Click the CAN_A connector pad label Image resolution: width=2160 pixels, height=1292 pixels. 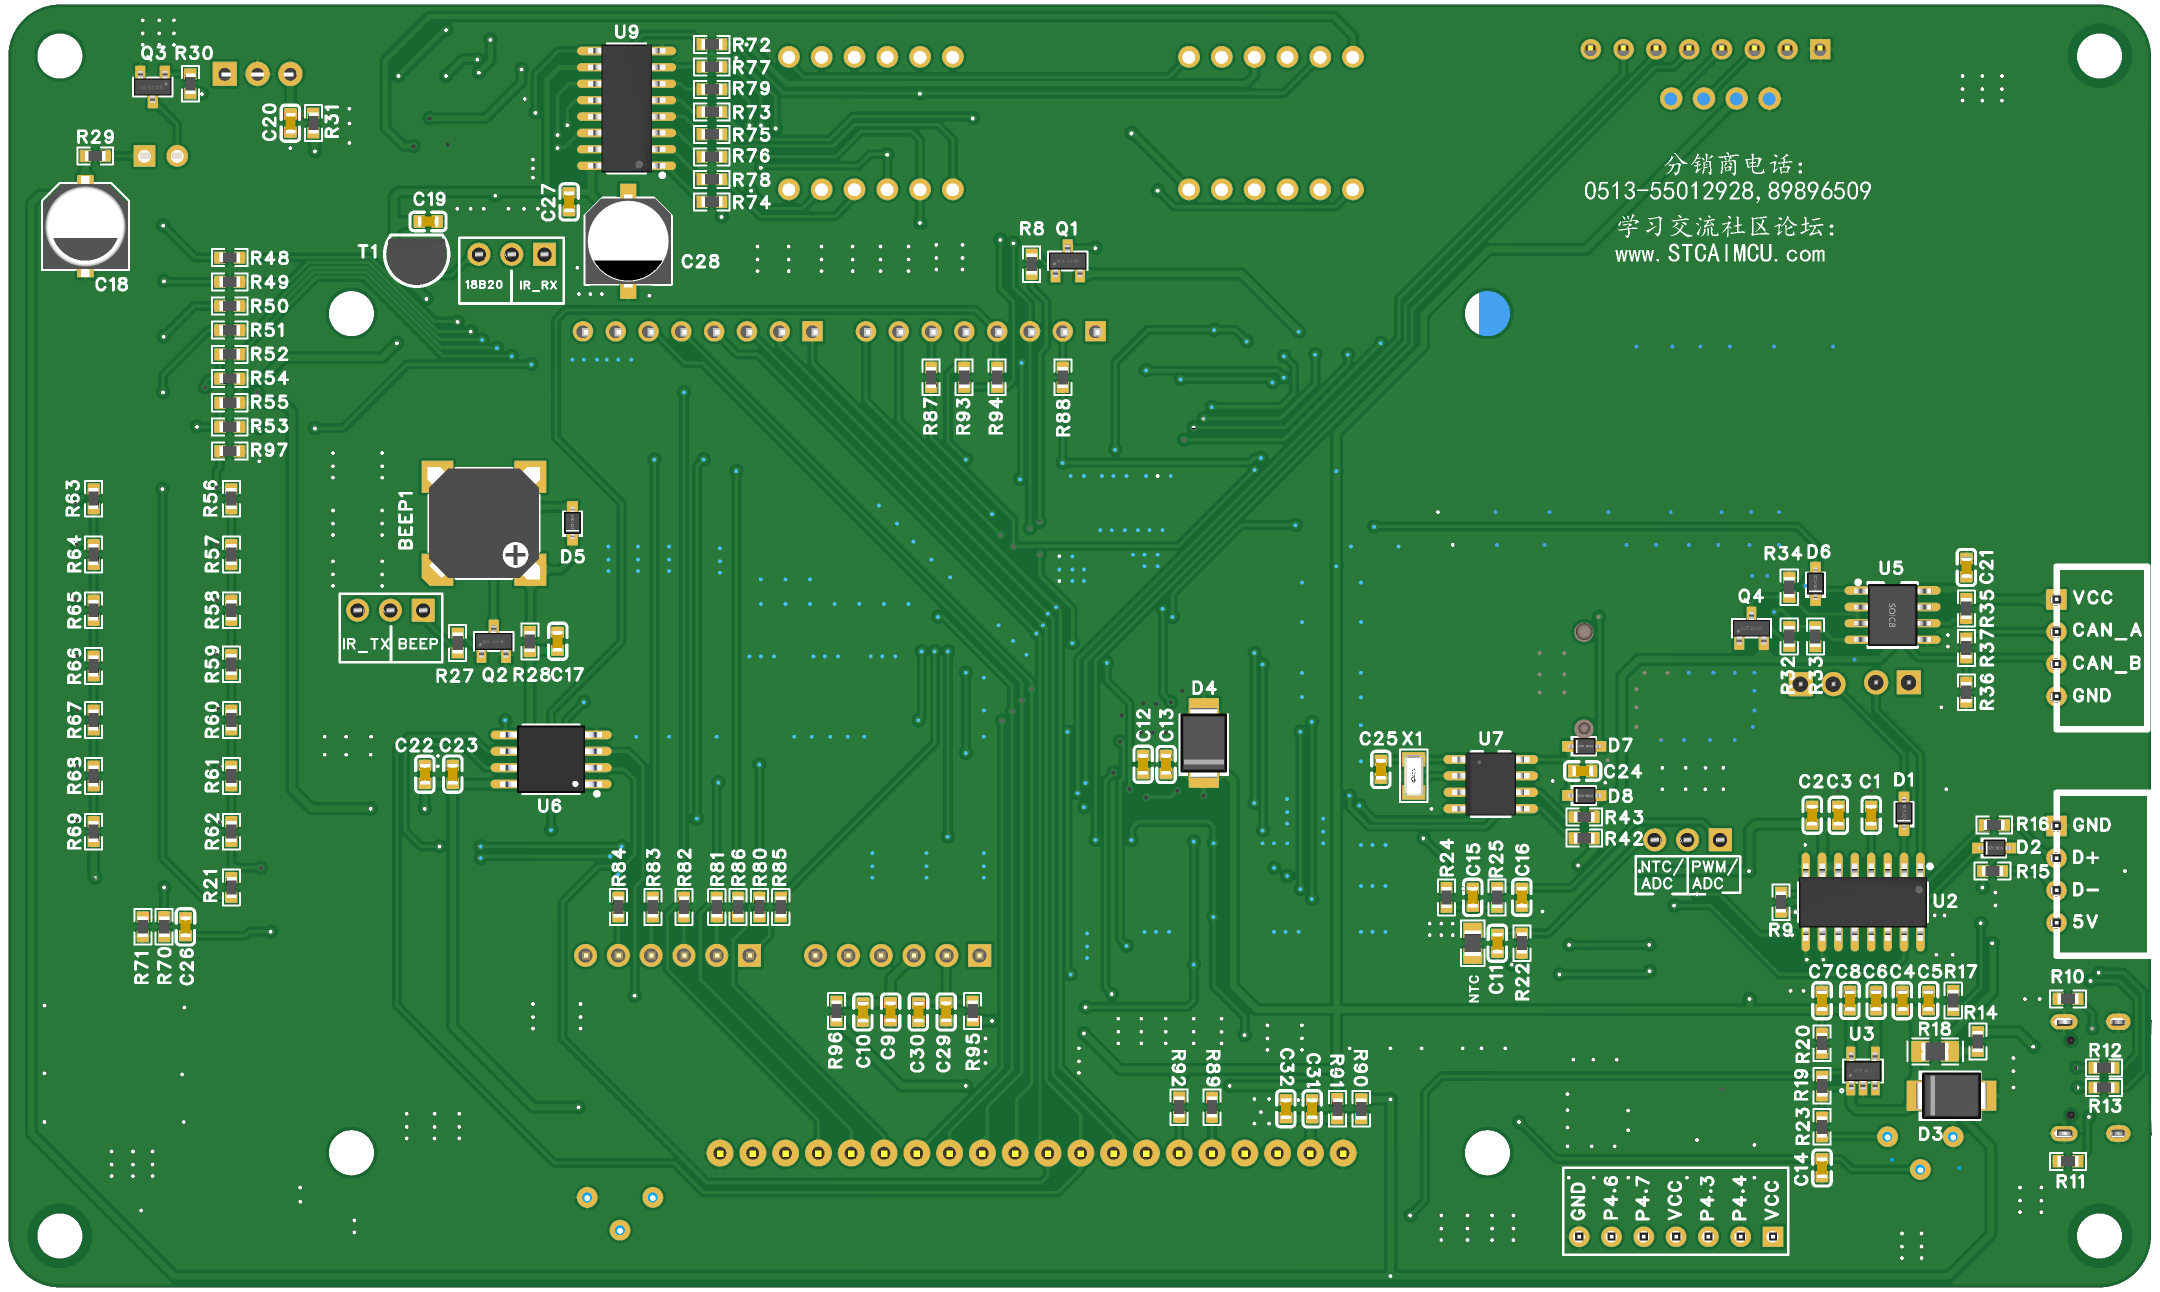[2105, 630]
